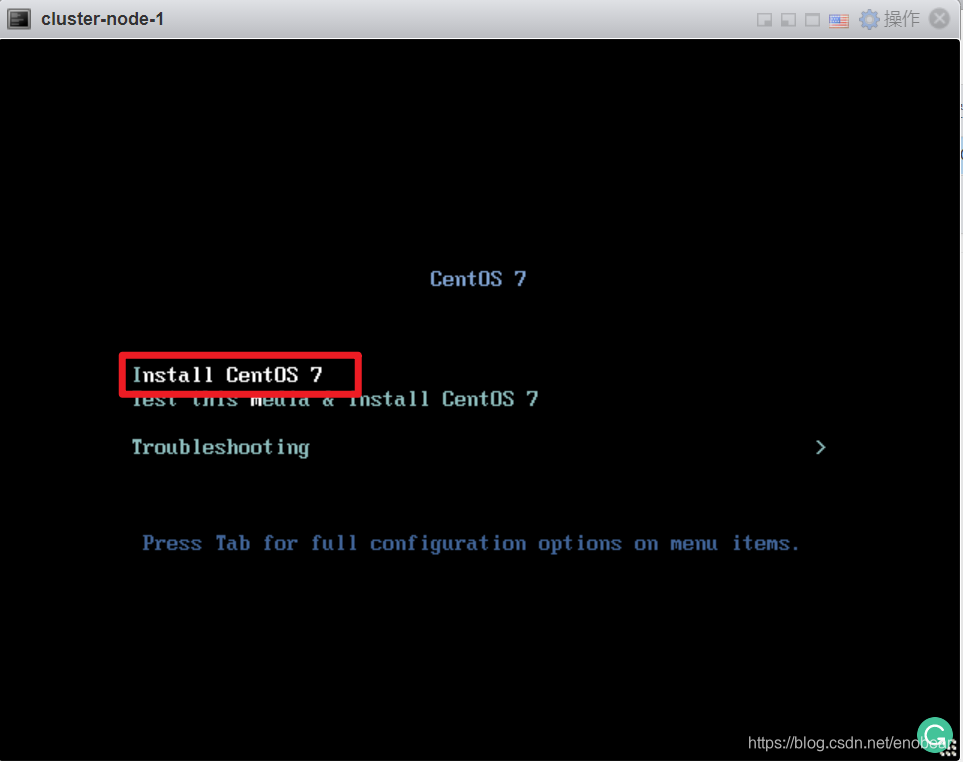The width and height of the screenshot is (963, 762).
Task: Switch to bottom-left docked window layout icon
Action: click(788, 20)
